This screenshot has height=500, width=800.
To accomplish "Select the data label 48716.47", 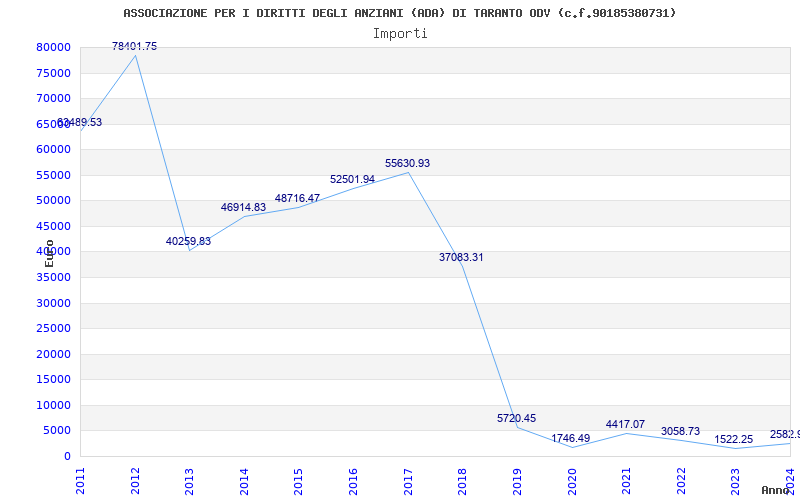I will tap(297, 198).
